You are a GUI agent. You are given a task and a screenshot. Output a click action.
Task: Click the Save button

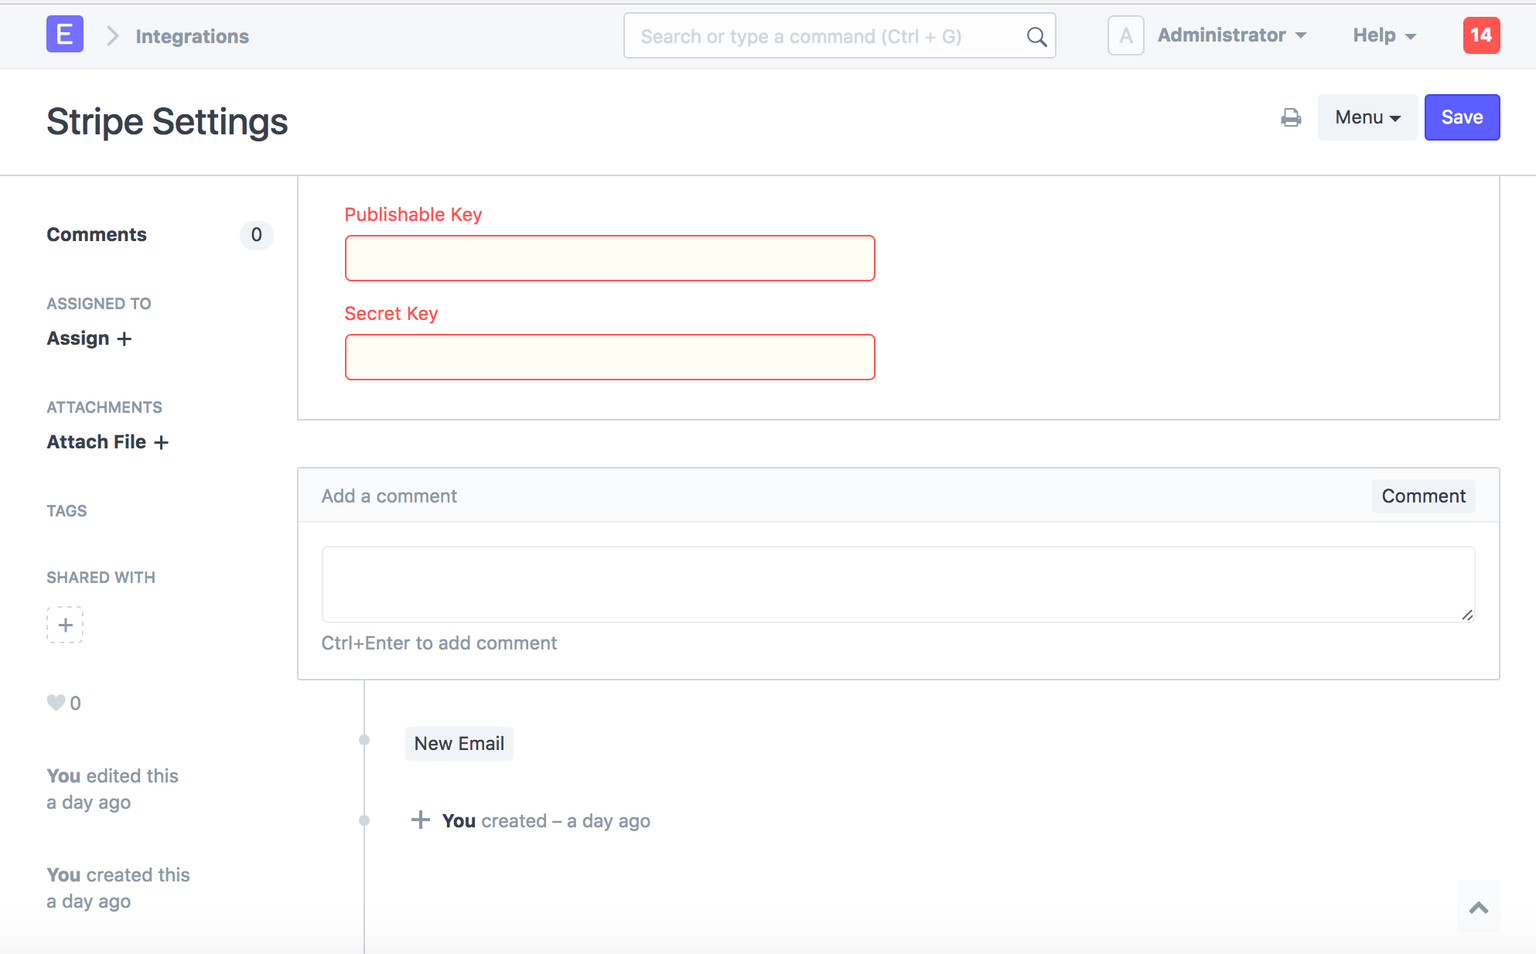pos(1461,117)
